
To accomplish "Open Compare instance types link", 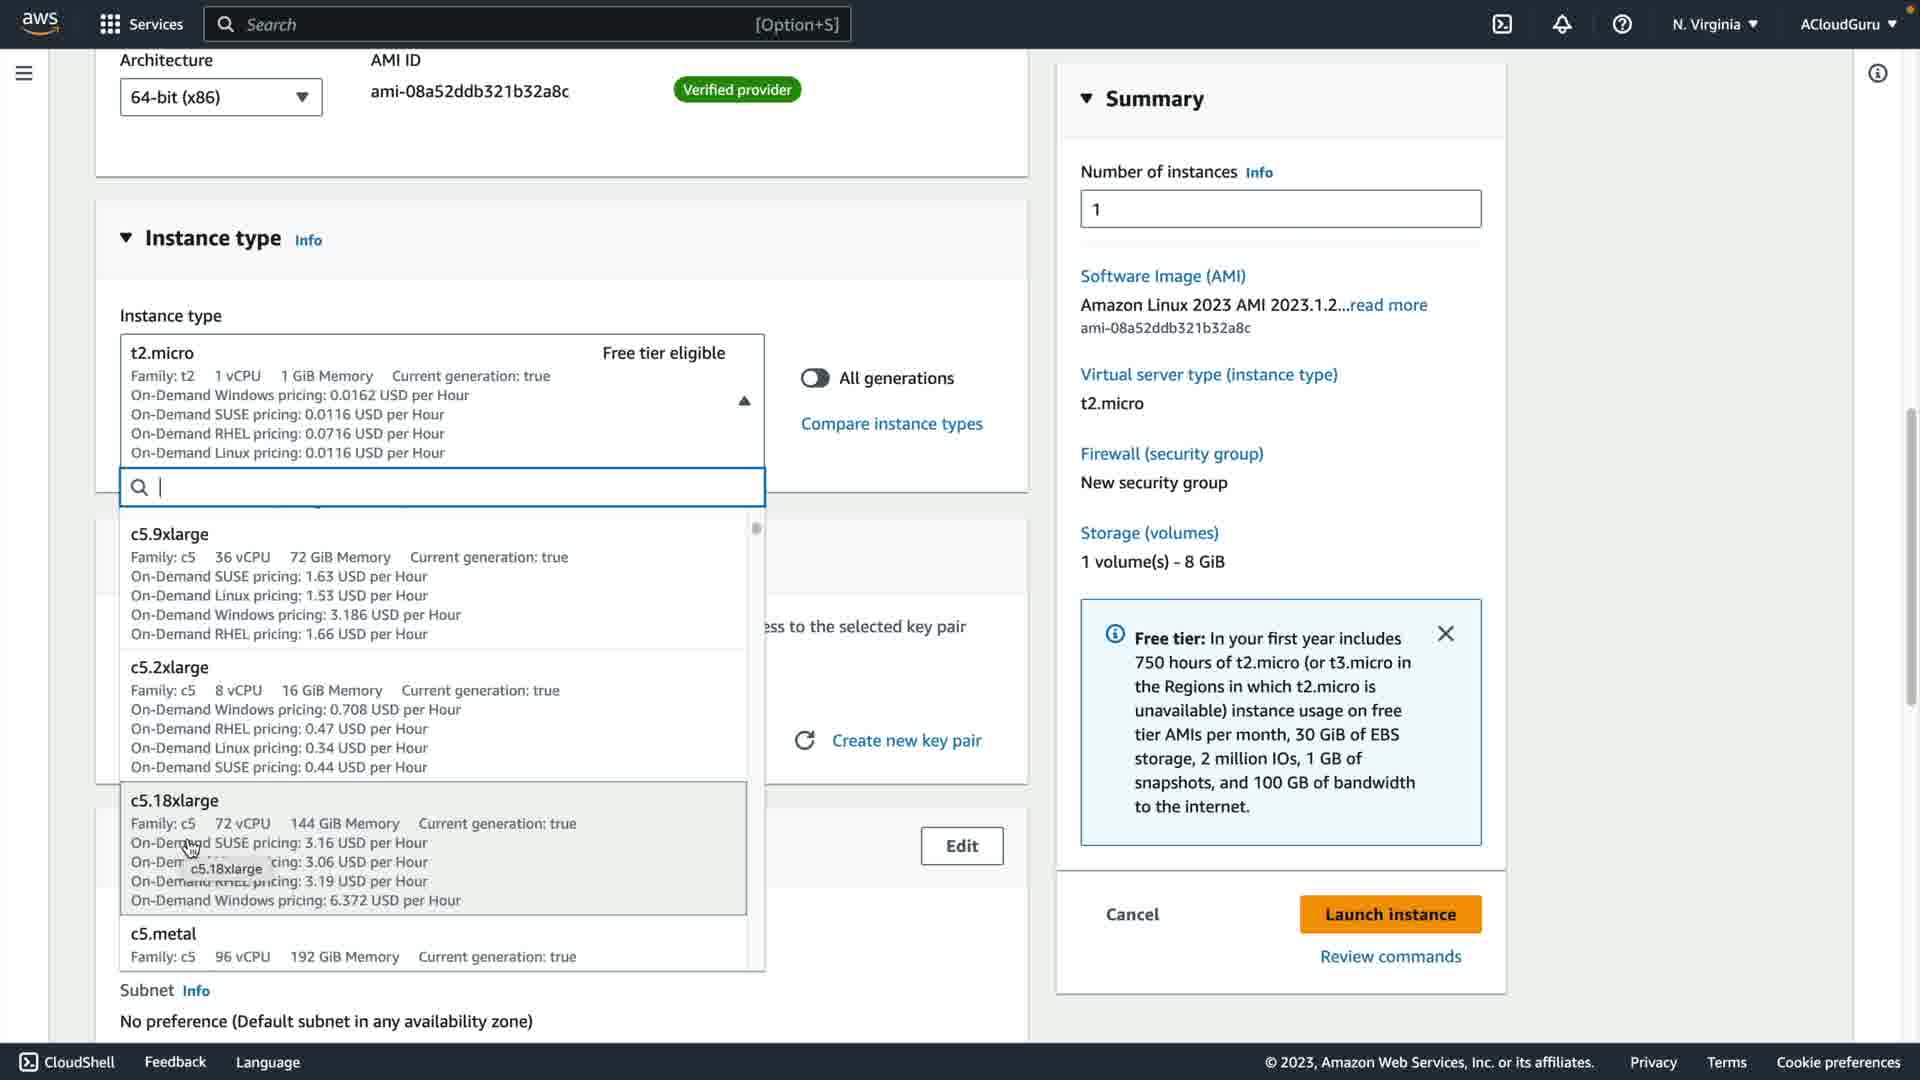I will 891,424.
